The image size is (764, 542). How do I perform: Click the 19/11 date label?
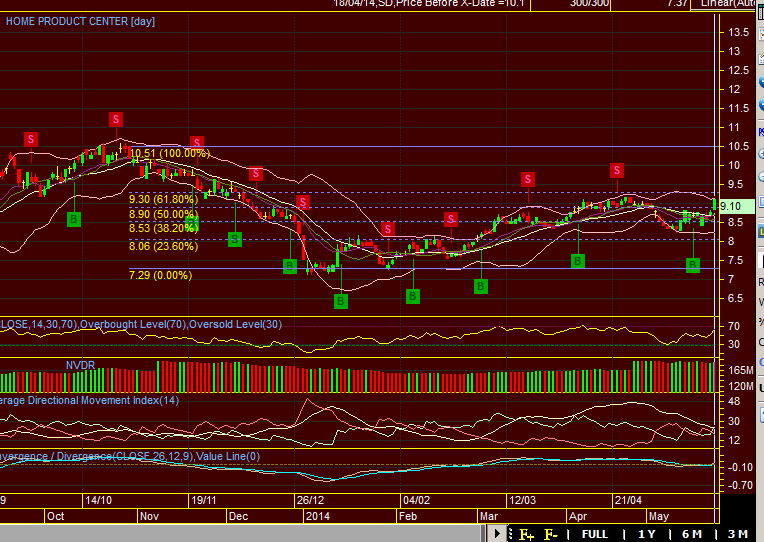(x=204, y=501)
